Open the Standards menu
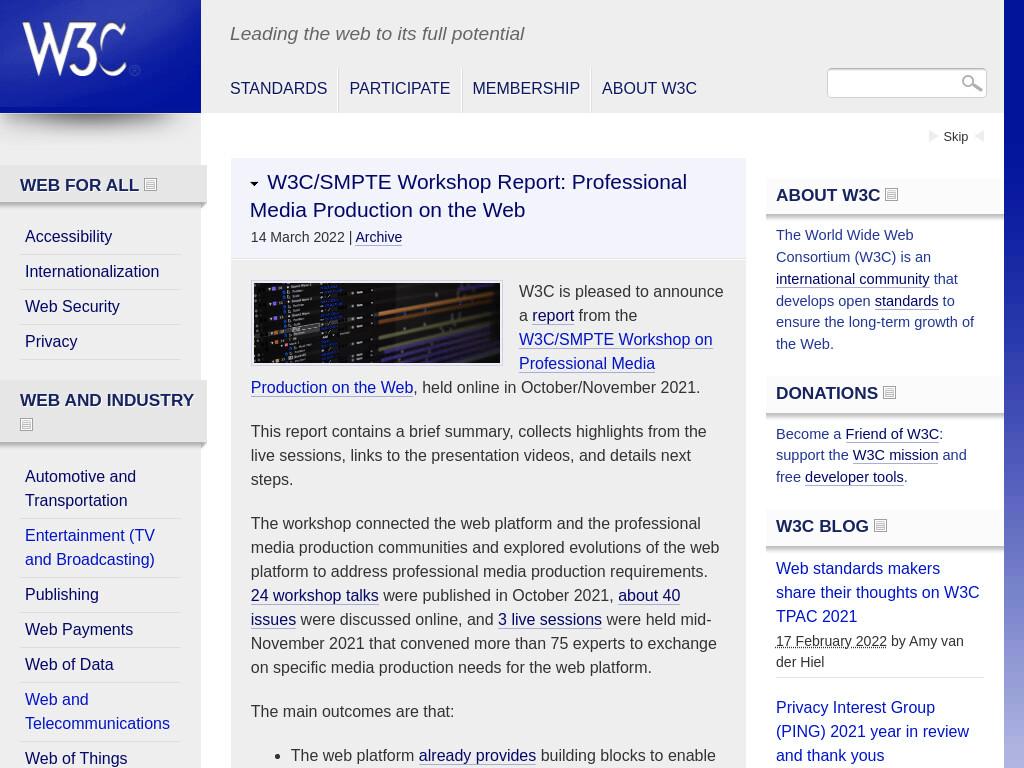The image size is (1024, 768). coord(278,88)
